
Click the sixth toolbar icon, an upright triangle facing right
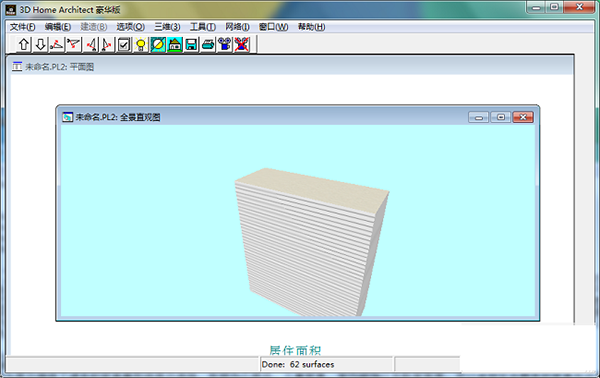point(107,45)
